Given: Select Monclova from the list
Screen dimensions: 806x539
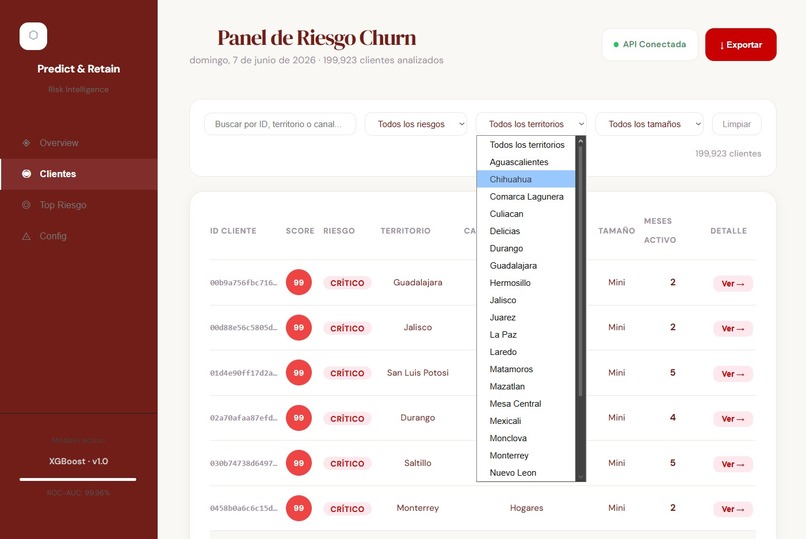Looking at the screenshot, I should click(x=526, y=438).
